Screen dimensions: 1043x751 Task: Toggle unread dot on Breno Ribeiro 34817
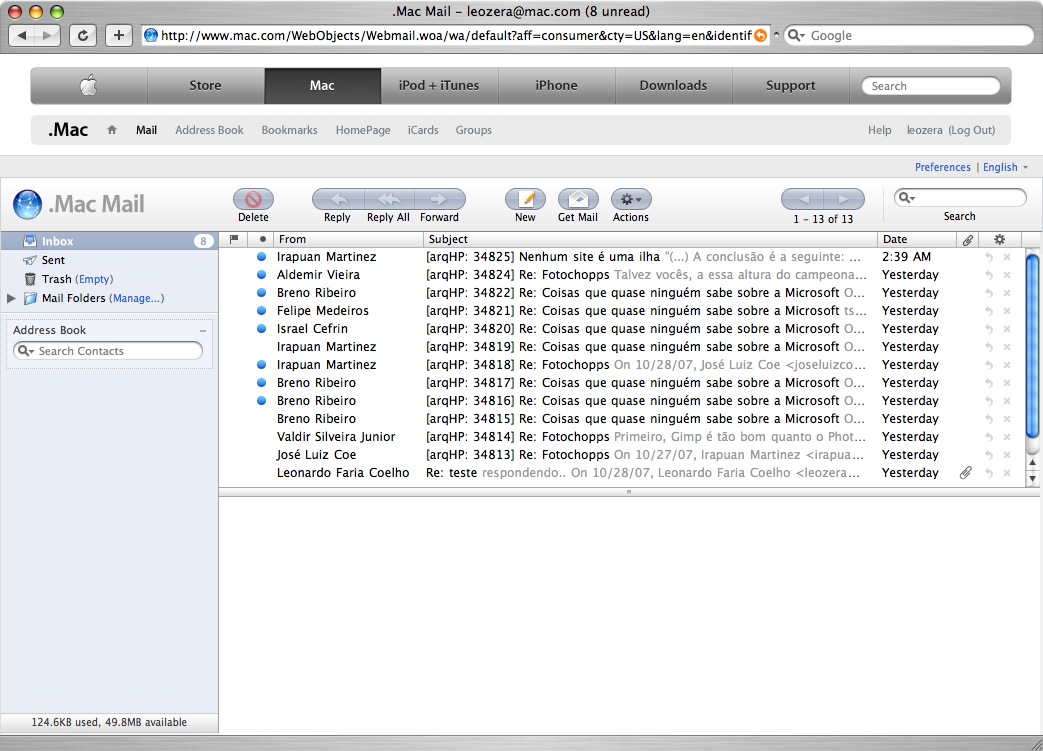tap(261, 382)
